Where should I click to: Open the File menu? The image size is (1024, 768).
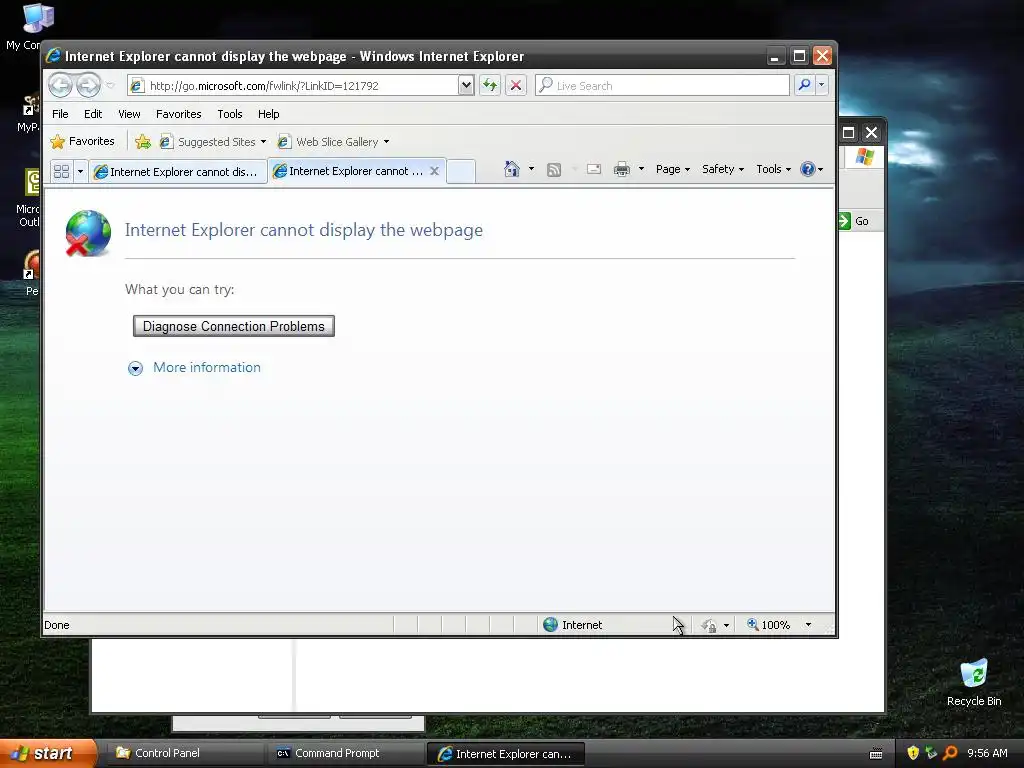point(60,114)
